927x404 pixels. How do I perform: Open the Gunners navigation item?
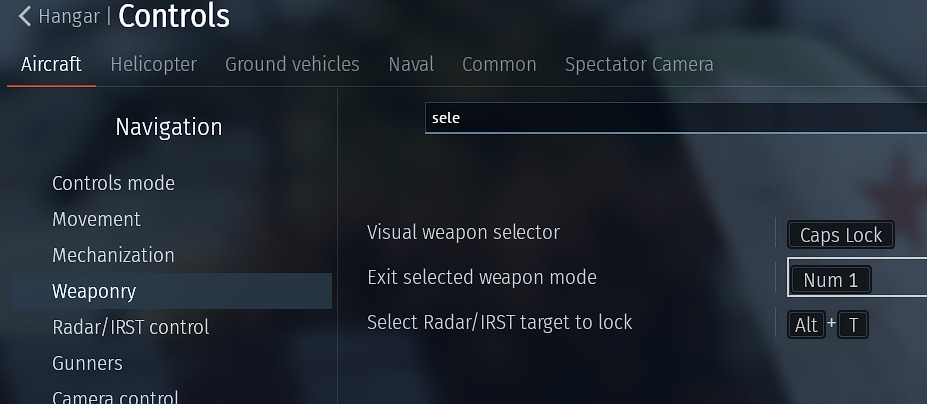(x=87, y=363)
